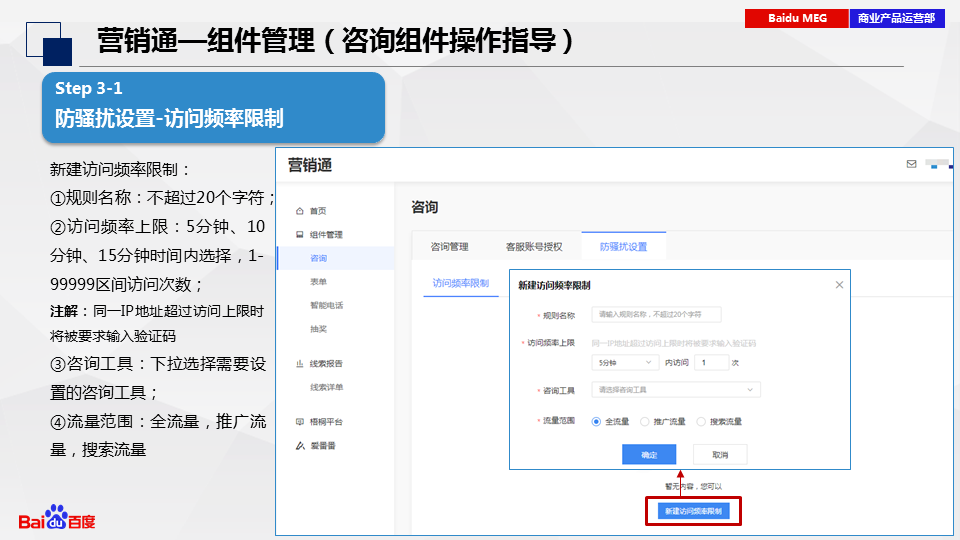Image resolution: width=960 pixels, height=540 pixels.
Task: Open the mail envelope icon in header
Action: click(x=911, y=163)
